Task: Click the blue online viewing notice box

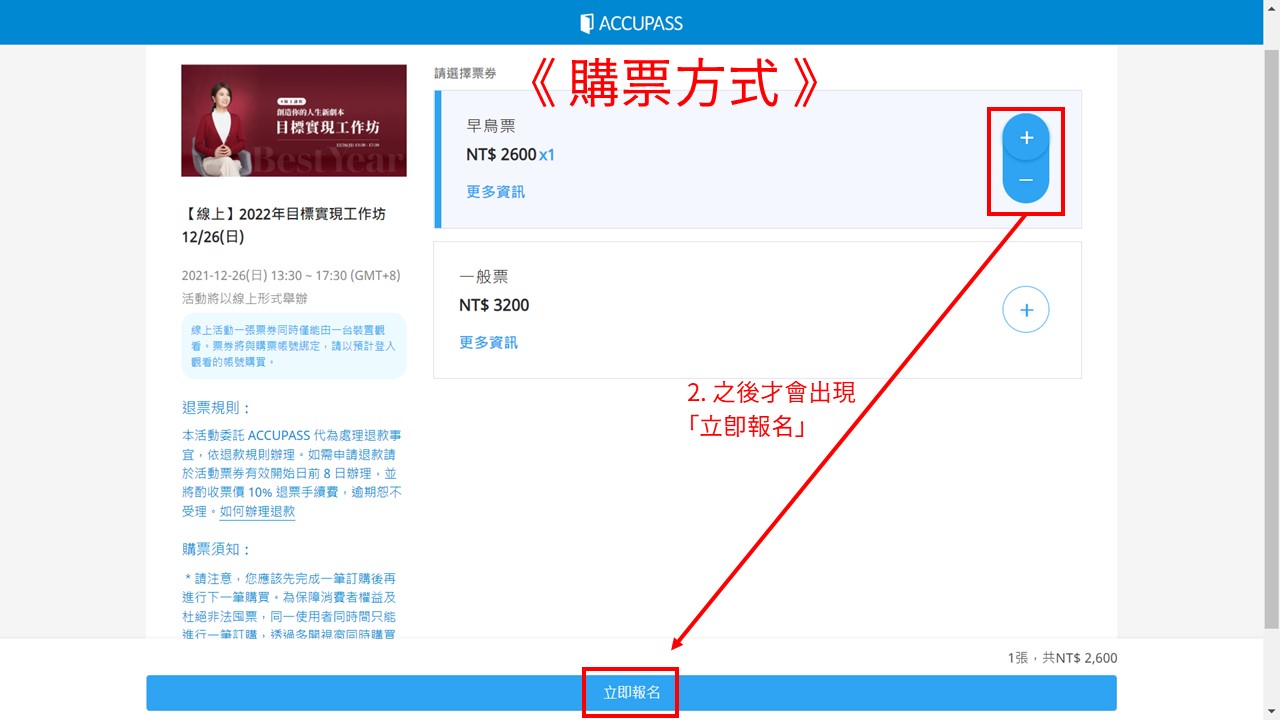Action: click(294, 346)
